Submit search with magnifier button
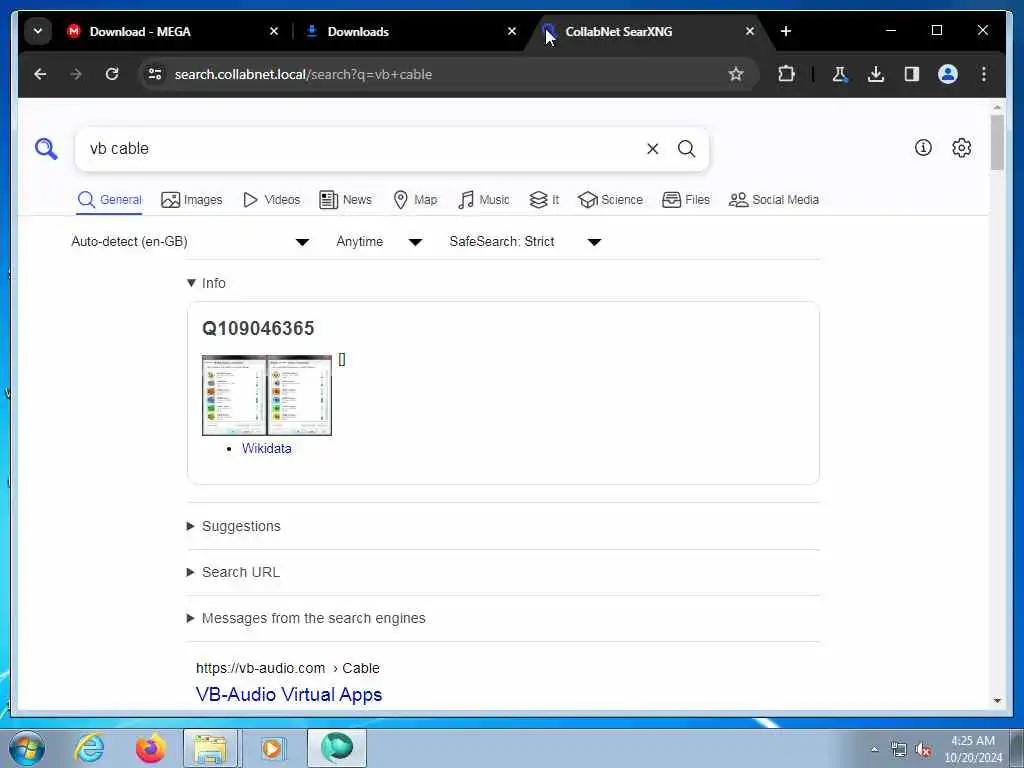Image resolution: width=1024 pixels, height=768 pixels. tap(686, 149)
